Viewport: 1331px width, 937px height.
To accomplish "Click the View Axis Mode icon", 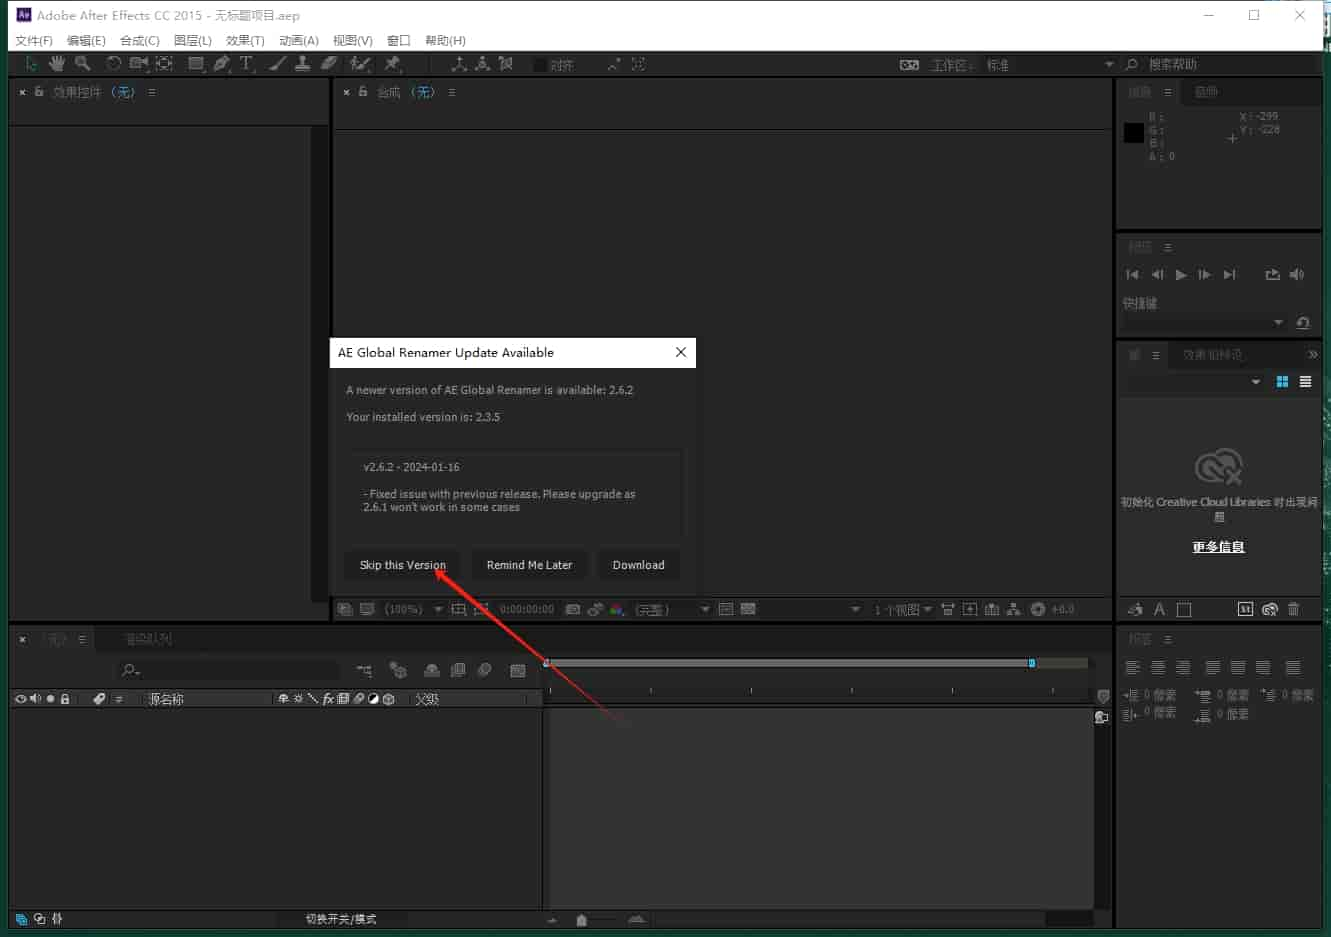I will point(506,64).
